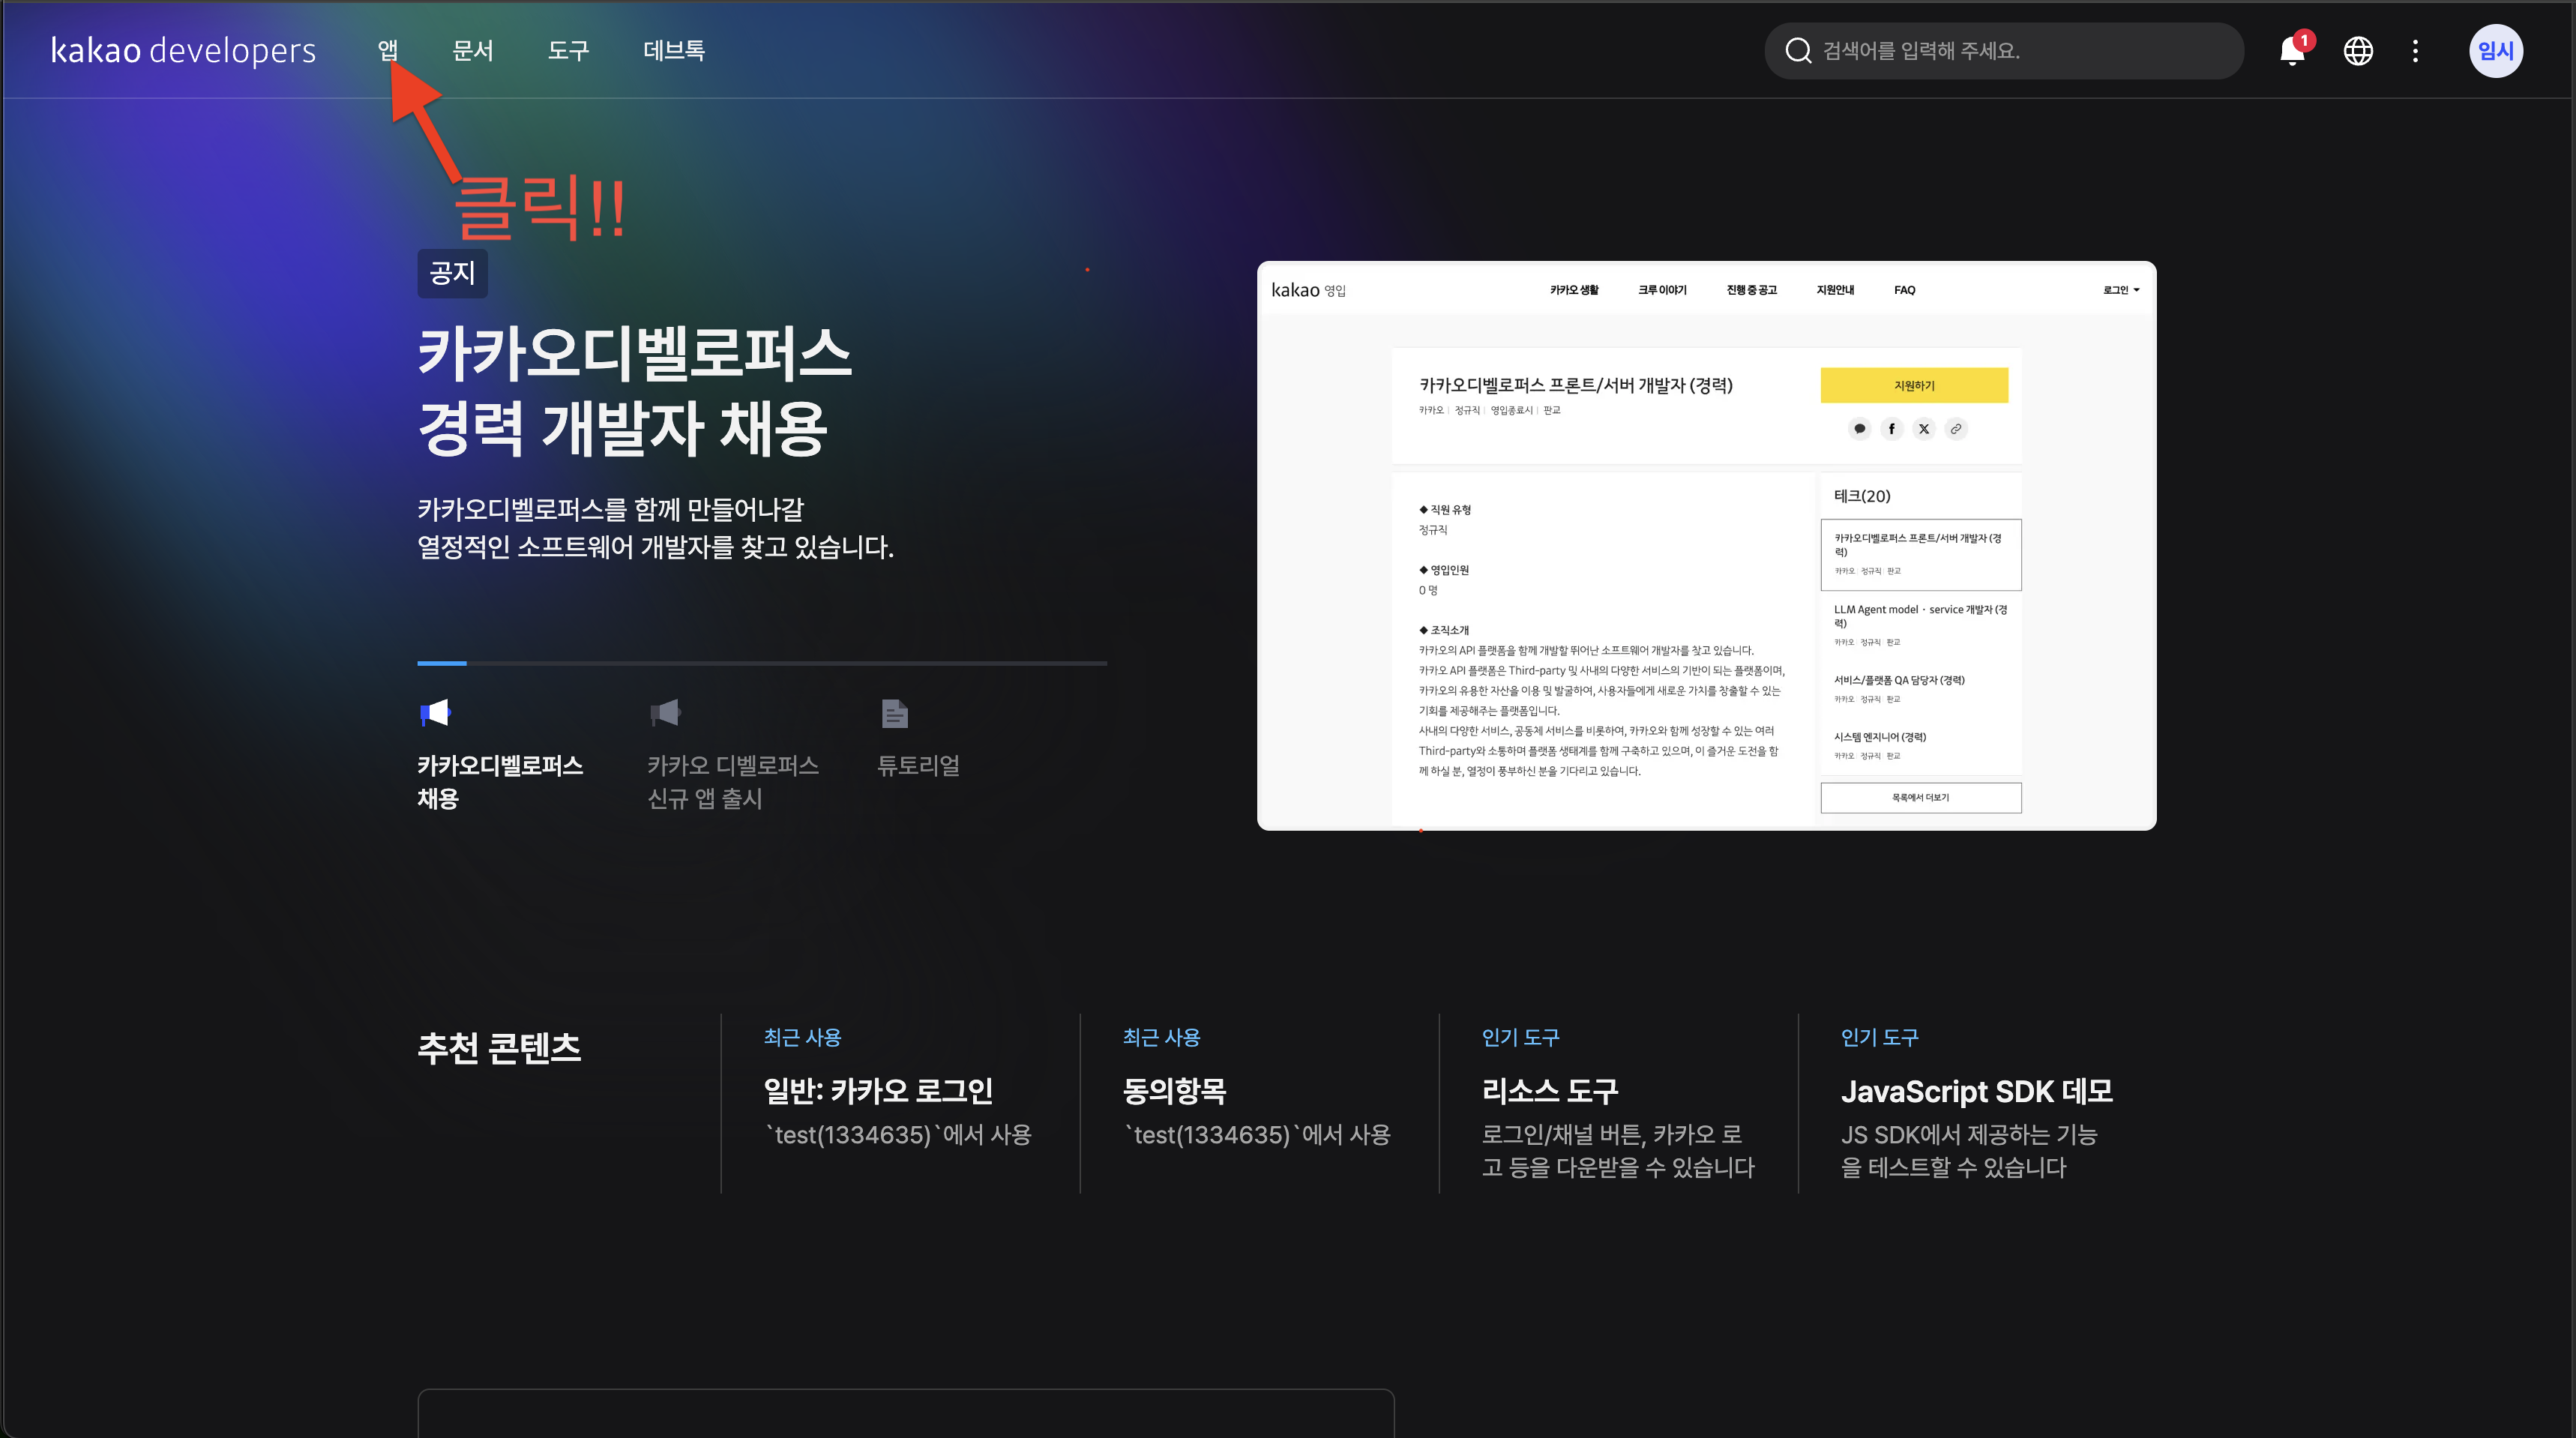This screenshot has width=2576, height=1438.
Task: Click the recruitment banner preview image
Action: click(x=1705, y=545)
